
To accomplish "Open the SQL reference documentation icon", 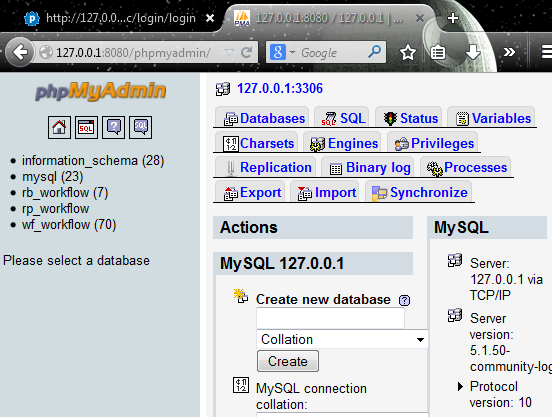I will tap(140, 127).
